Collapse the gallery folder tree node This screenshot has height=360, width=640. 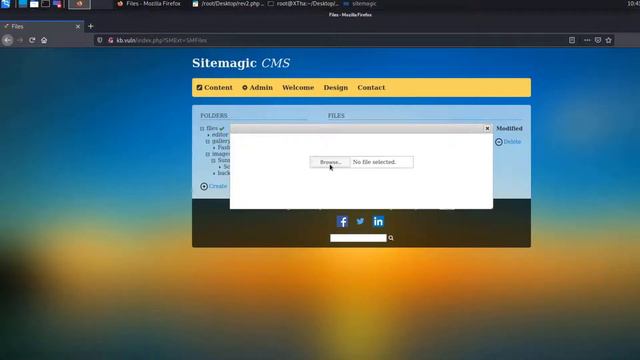click(208, 141)
